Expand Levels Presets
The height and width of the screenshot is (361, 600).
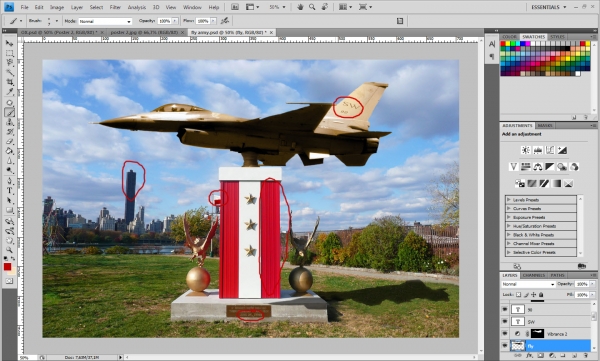click(509, 200)
